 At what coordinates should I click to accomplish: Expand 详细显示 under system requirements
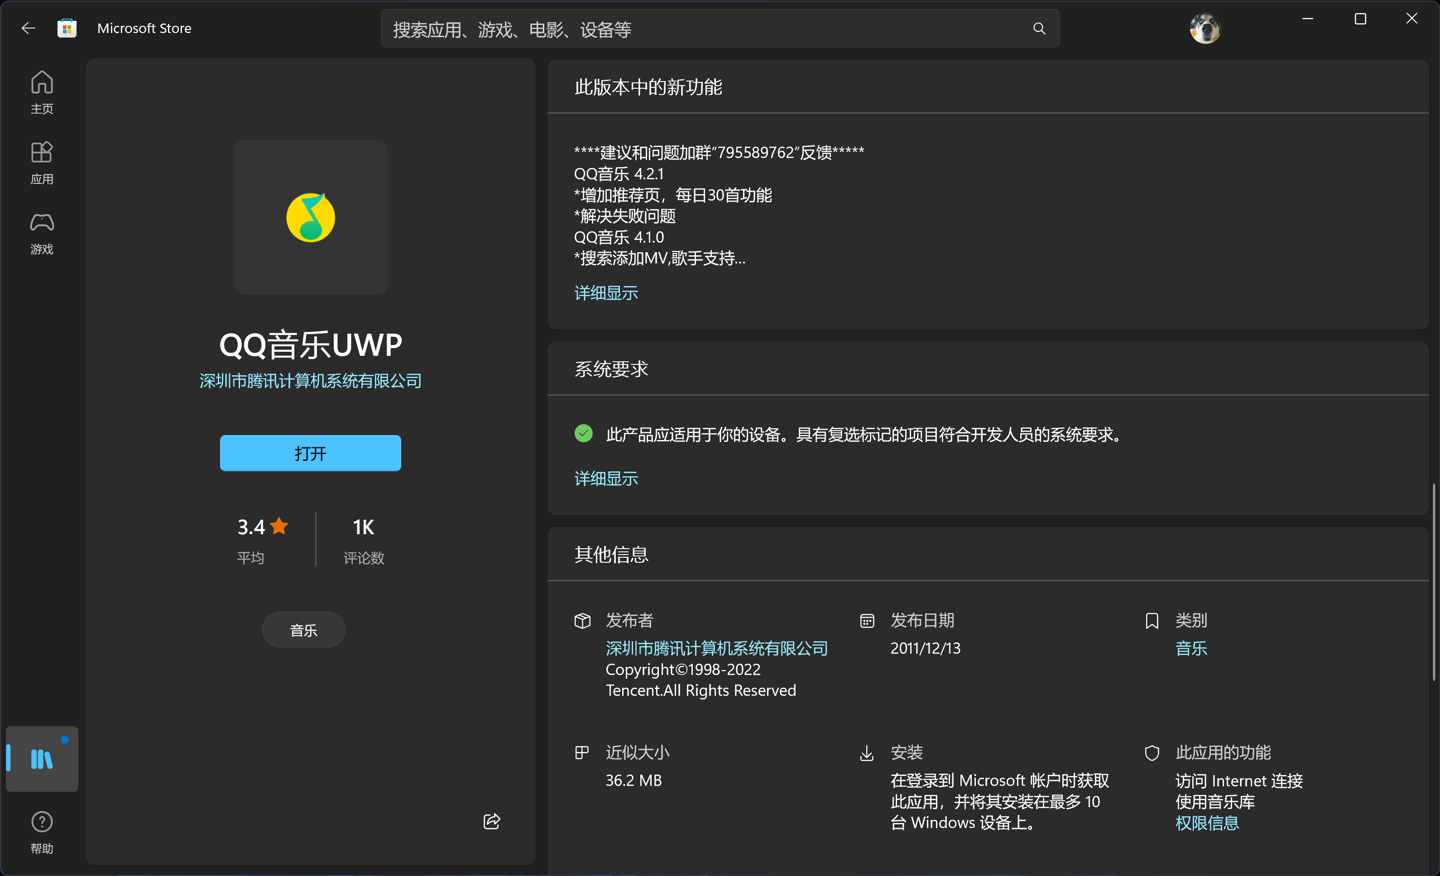606,479
